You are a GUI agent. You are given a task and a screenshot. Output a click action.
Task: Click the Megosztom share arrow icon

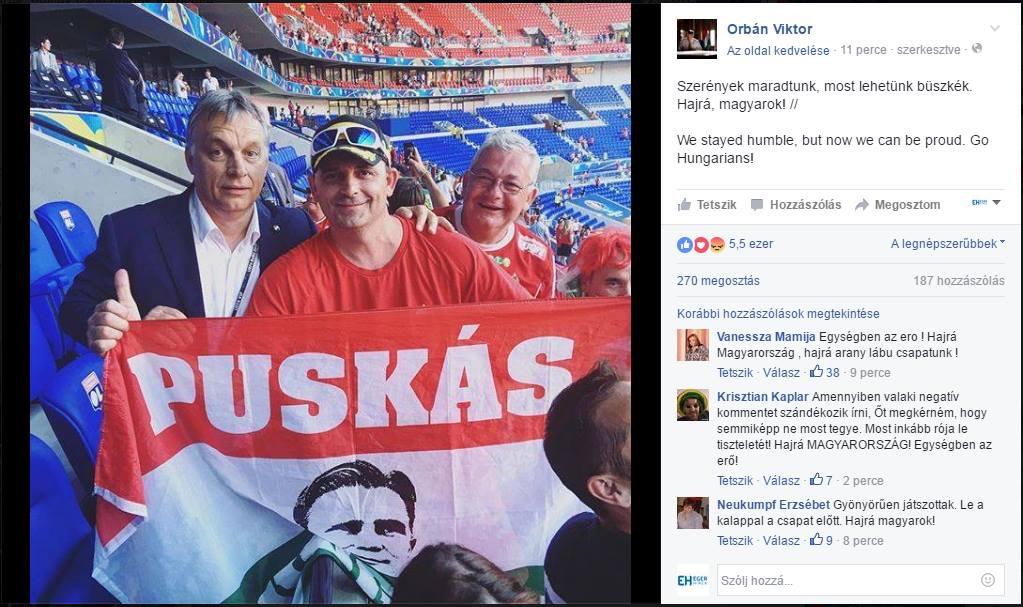(x=861, y=205)
